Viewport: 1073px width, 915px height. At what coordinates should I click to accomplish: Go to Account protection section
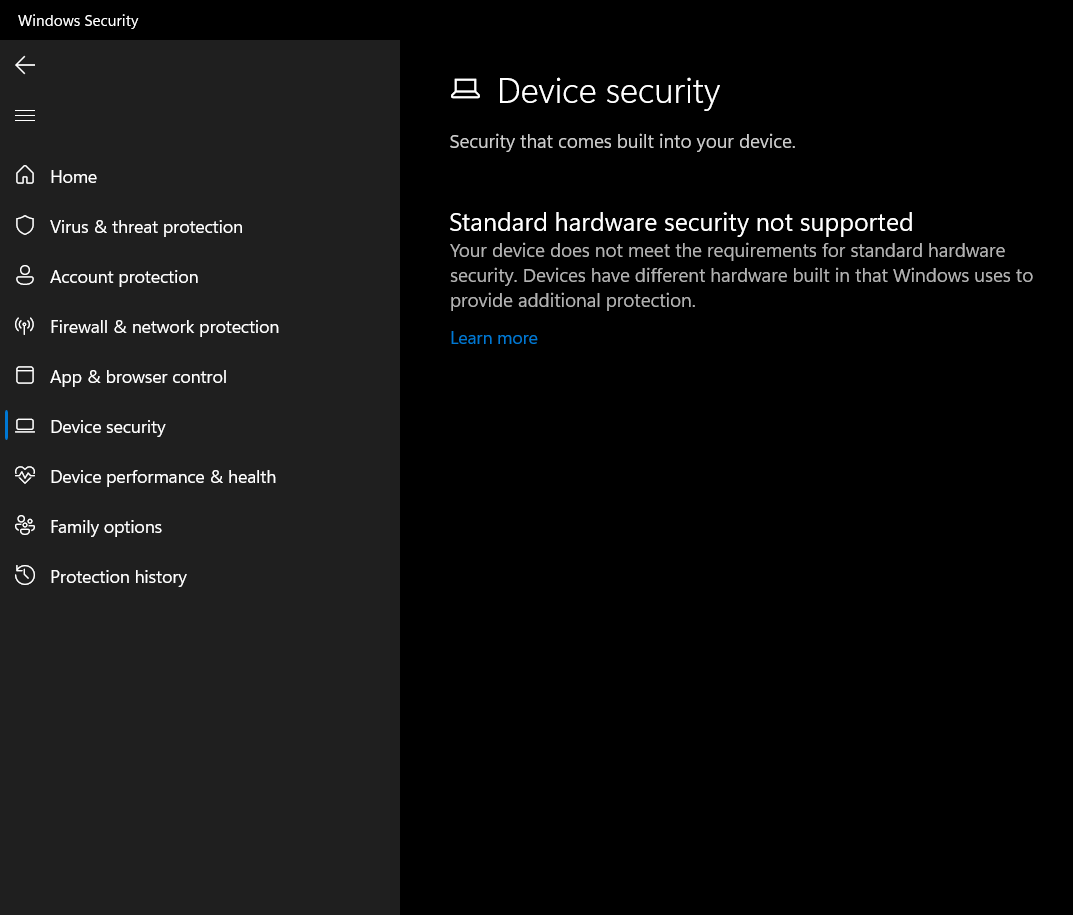[x=124, y=276]
